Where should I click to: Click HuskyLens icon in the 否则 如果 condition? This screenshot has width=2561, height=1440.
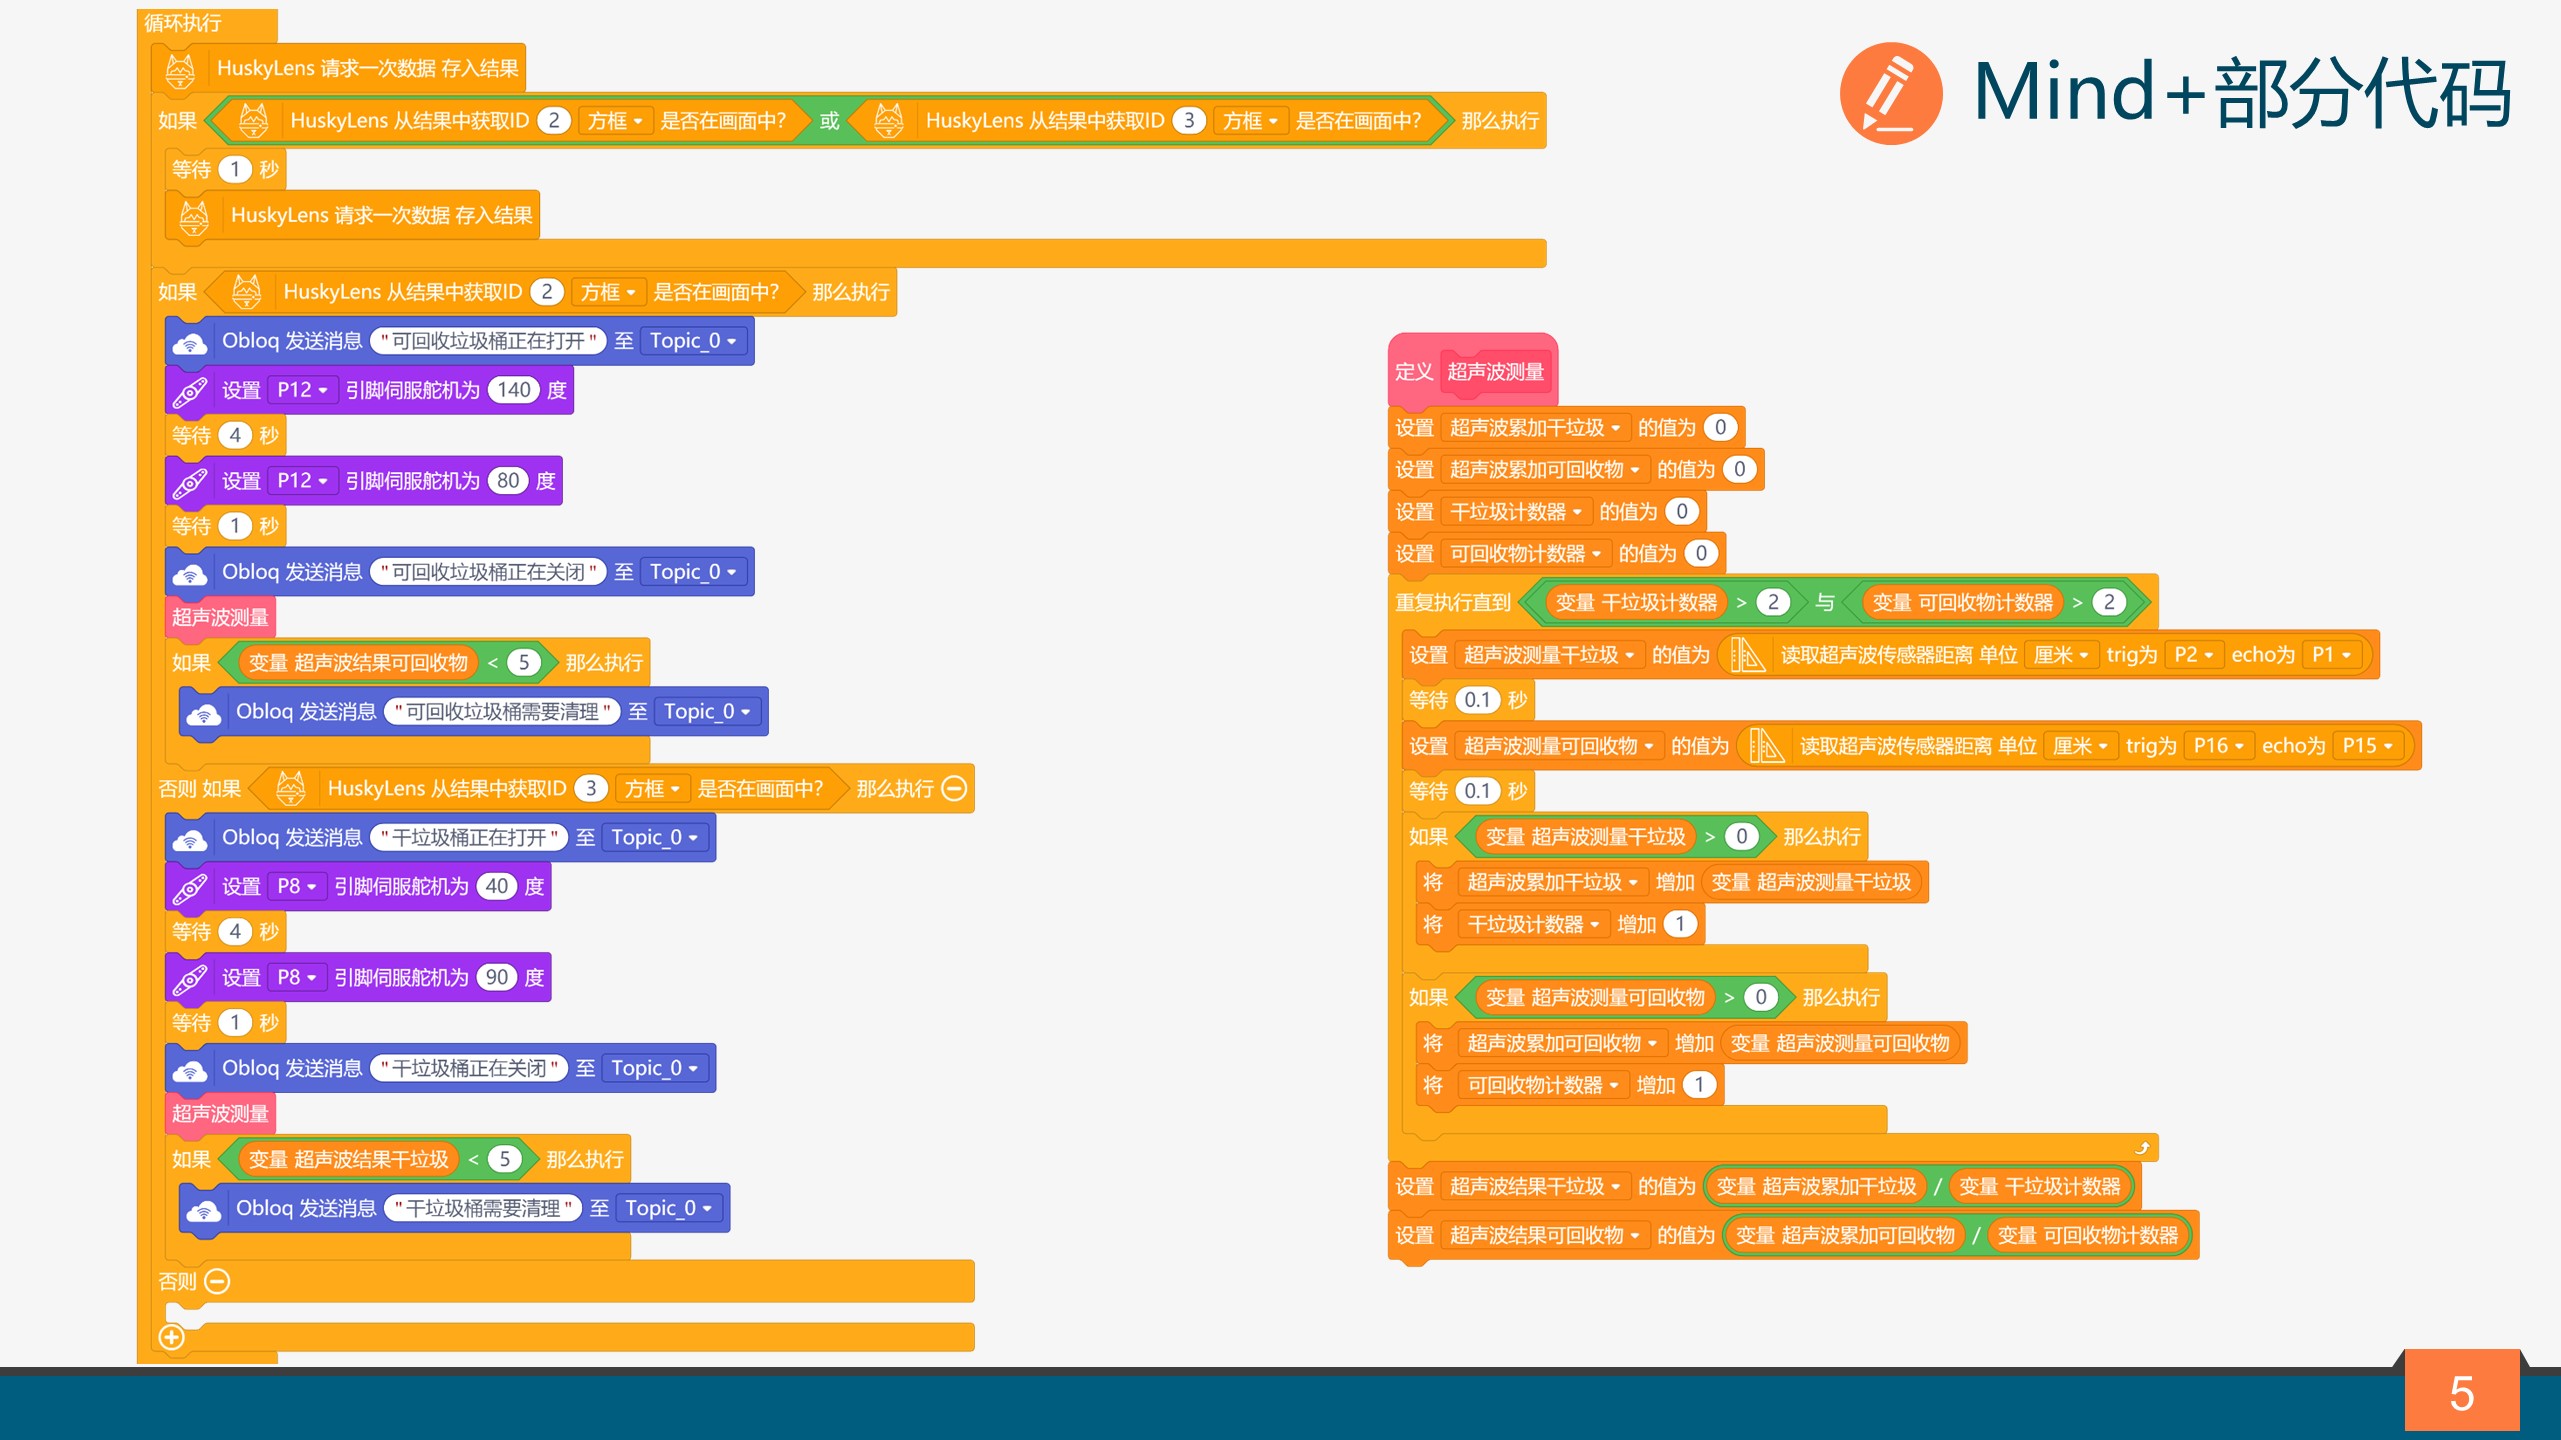point(291,789)
